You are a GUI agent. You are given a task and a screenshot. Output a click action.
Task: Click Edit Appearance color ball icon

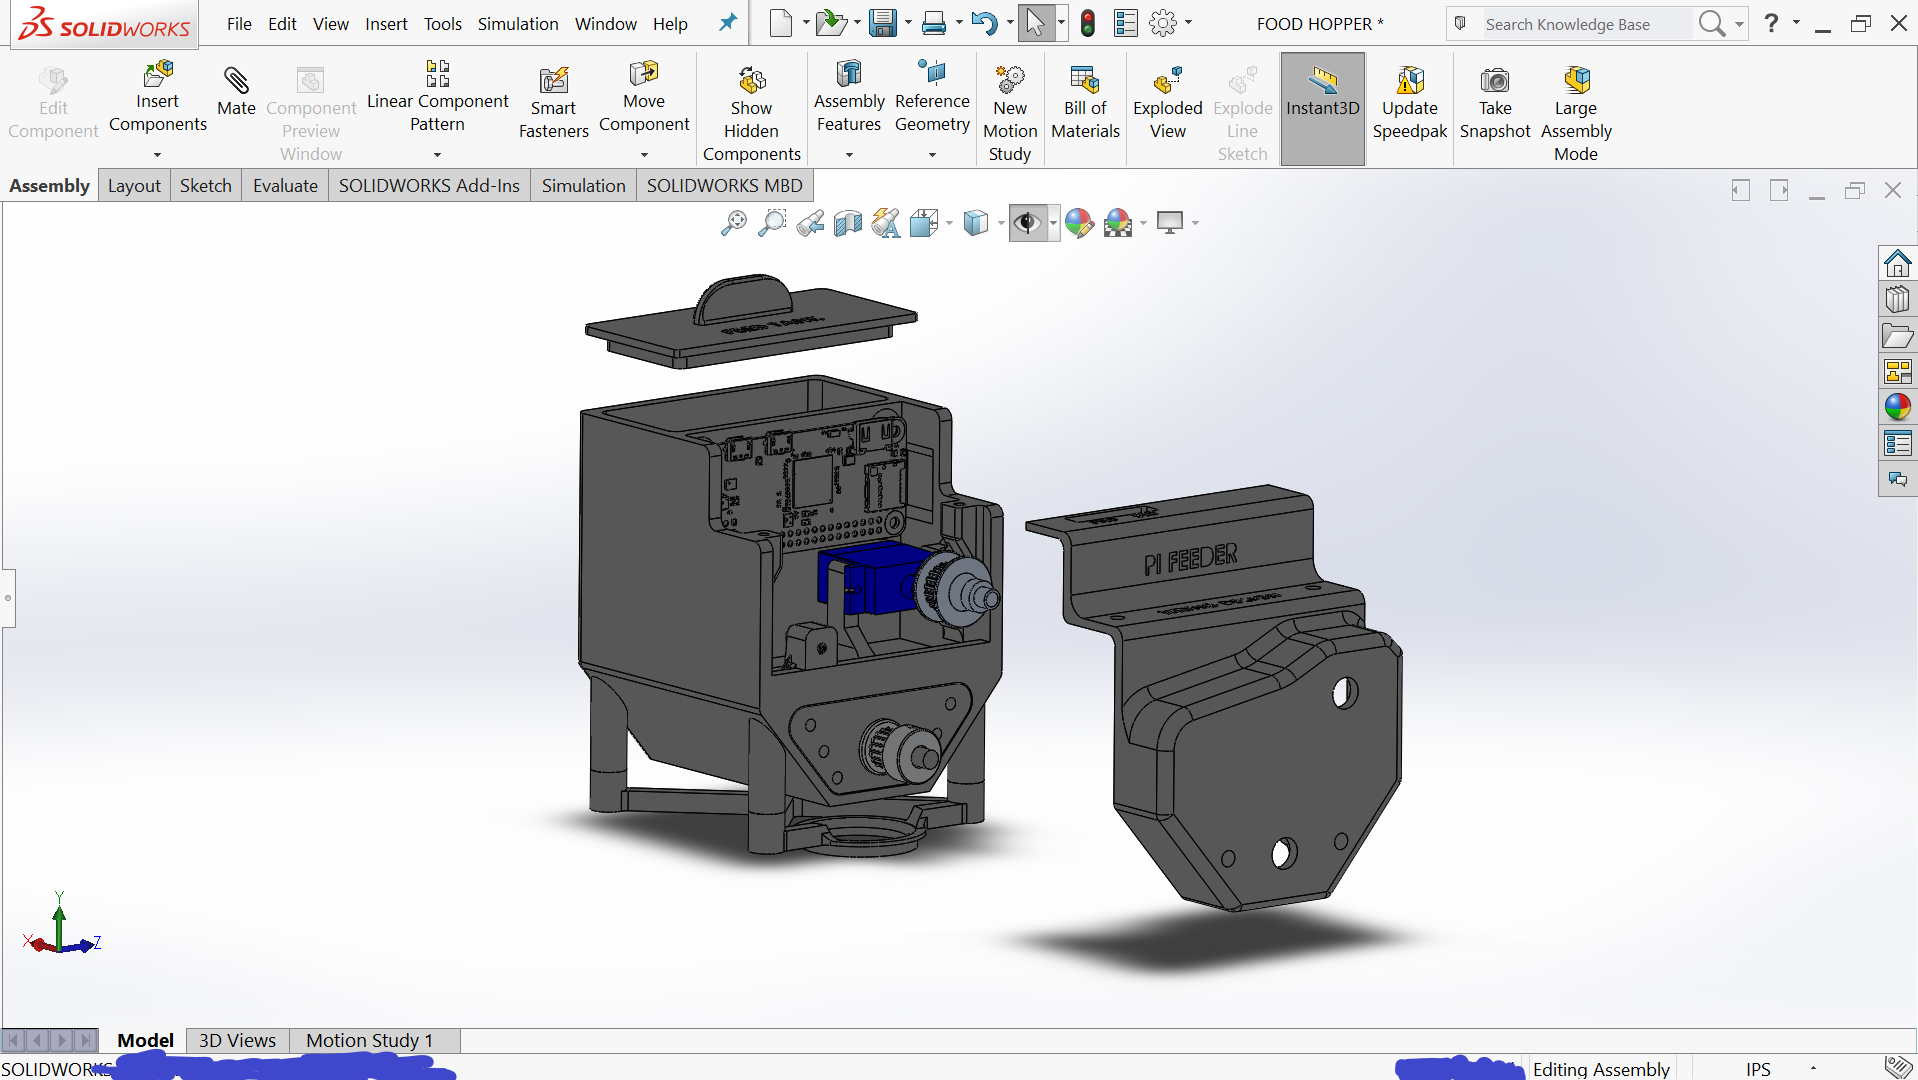tap(1079, 223)
